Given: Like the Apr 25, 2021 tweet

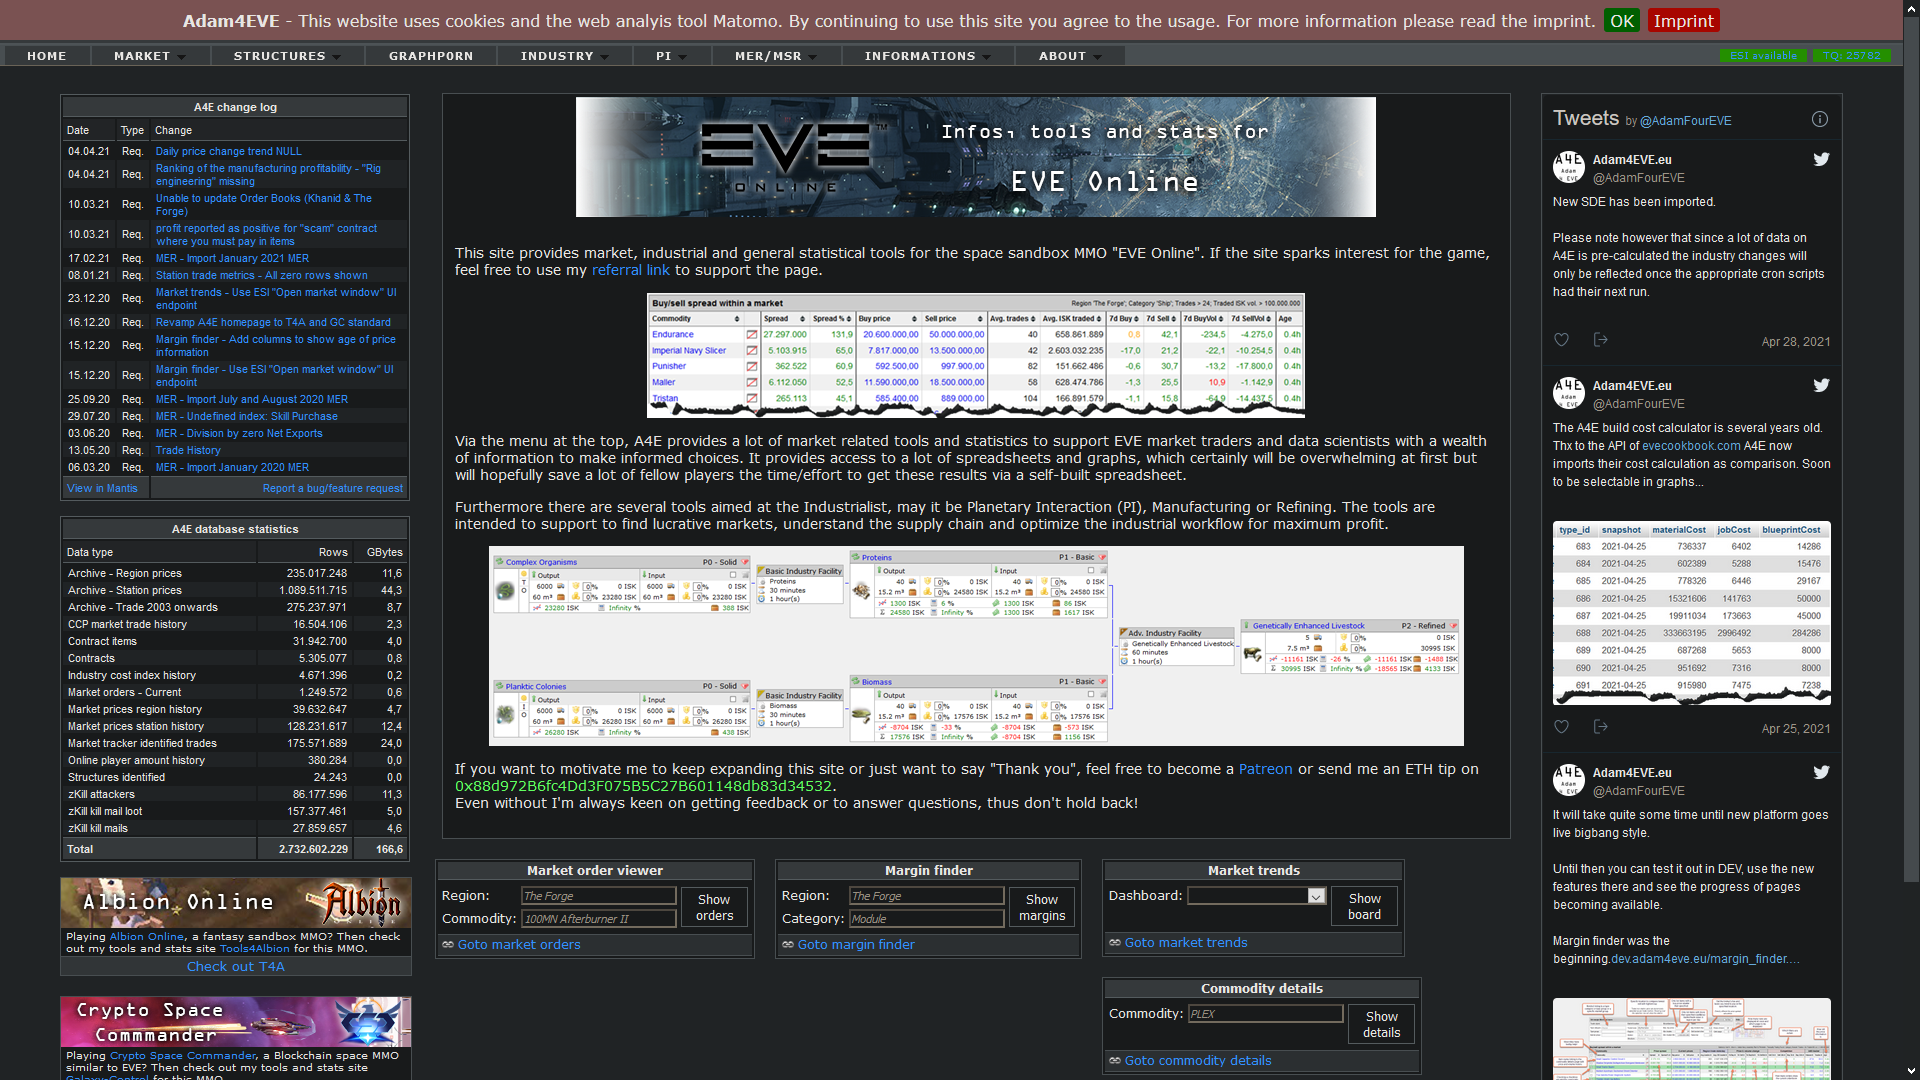Looking at the screenshot, I should [1561, 727].
